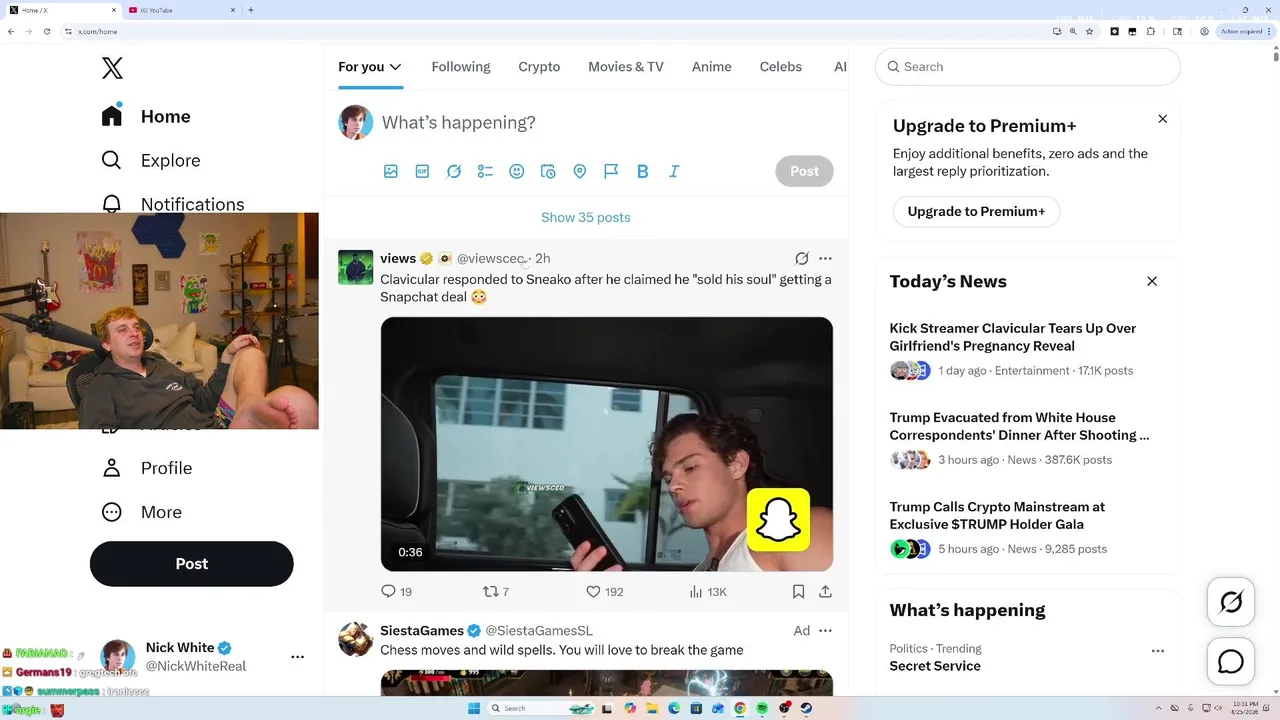Add media image to the post

(391, 171)
